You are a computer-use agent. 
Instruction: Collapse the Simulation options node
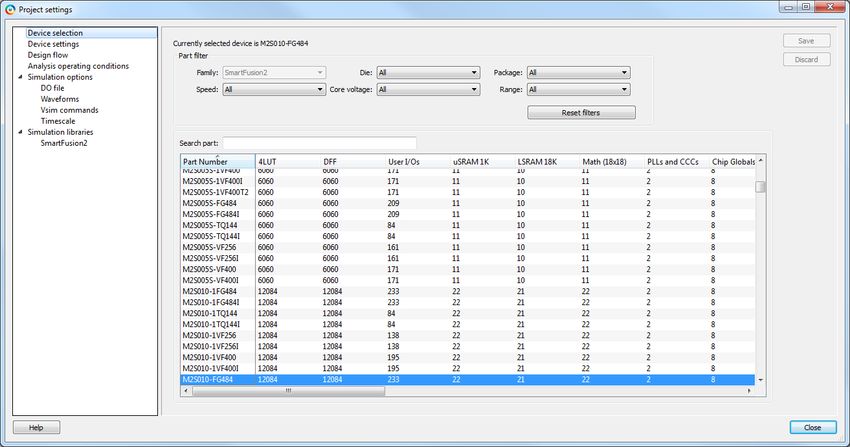pyautogui.click(x=21, y=77)
